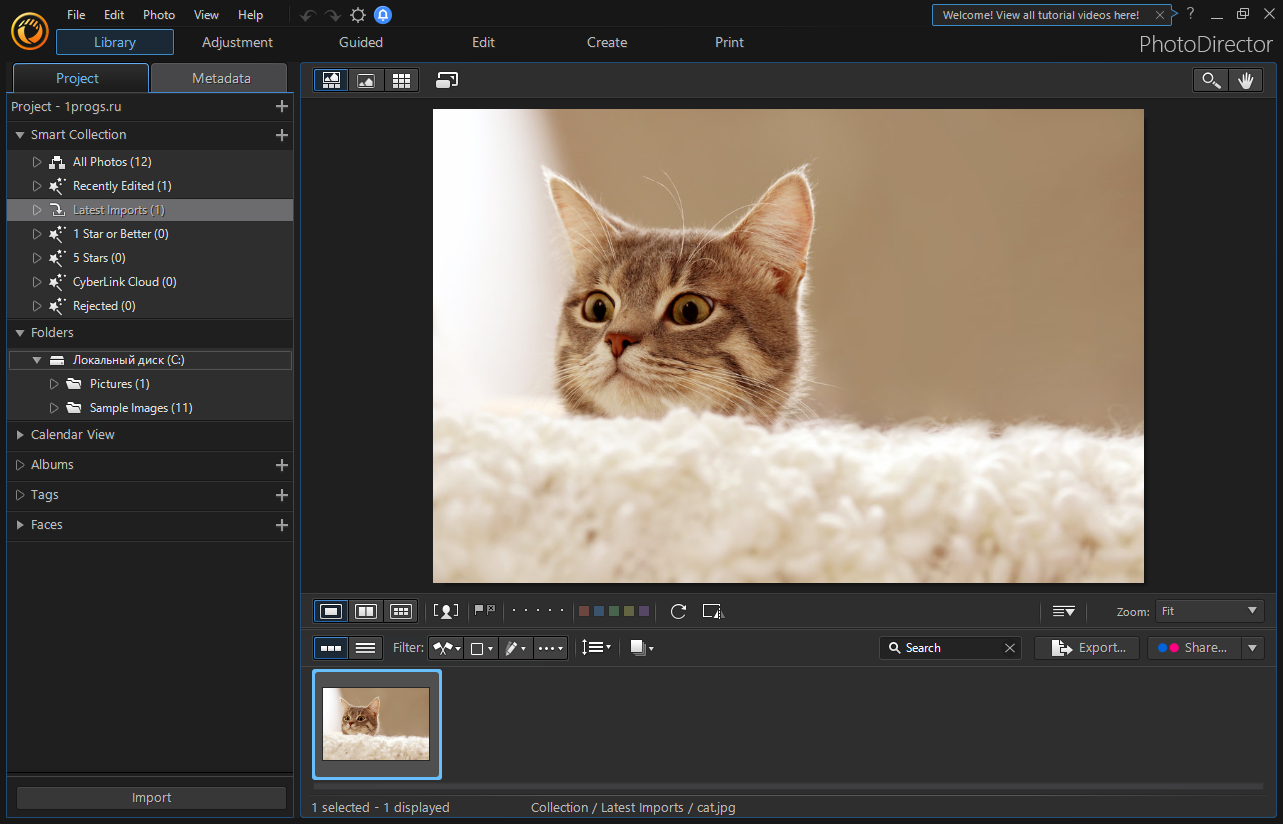Click the face tagging icon
The height and width of the screenshot is (824, 1283).
point(446,611)
